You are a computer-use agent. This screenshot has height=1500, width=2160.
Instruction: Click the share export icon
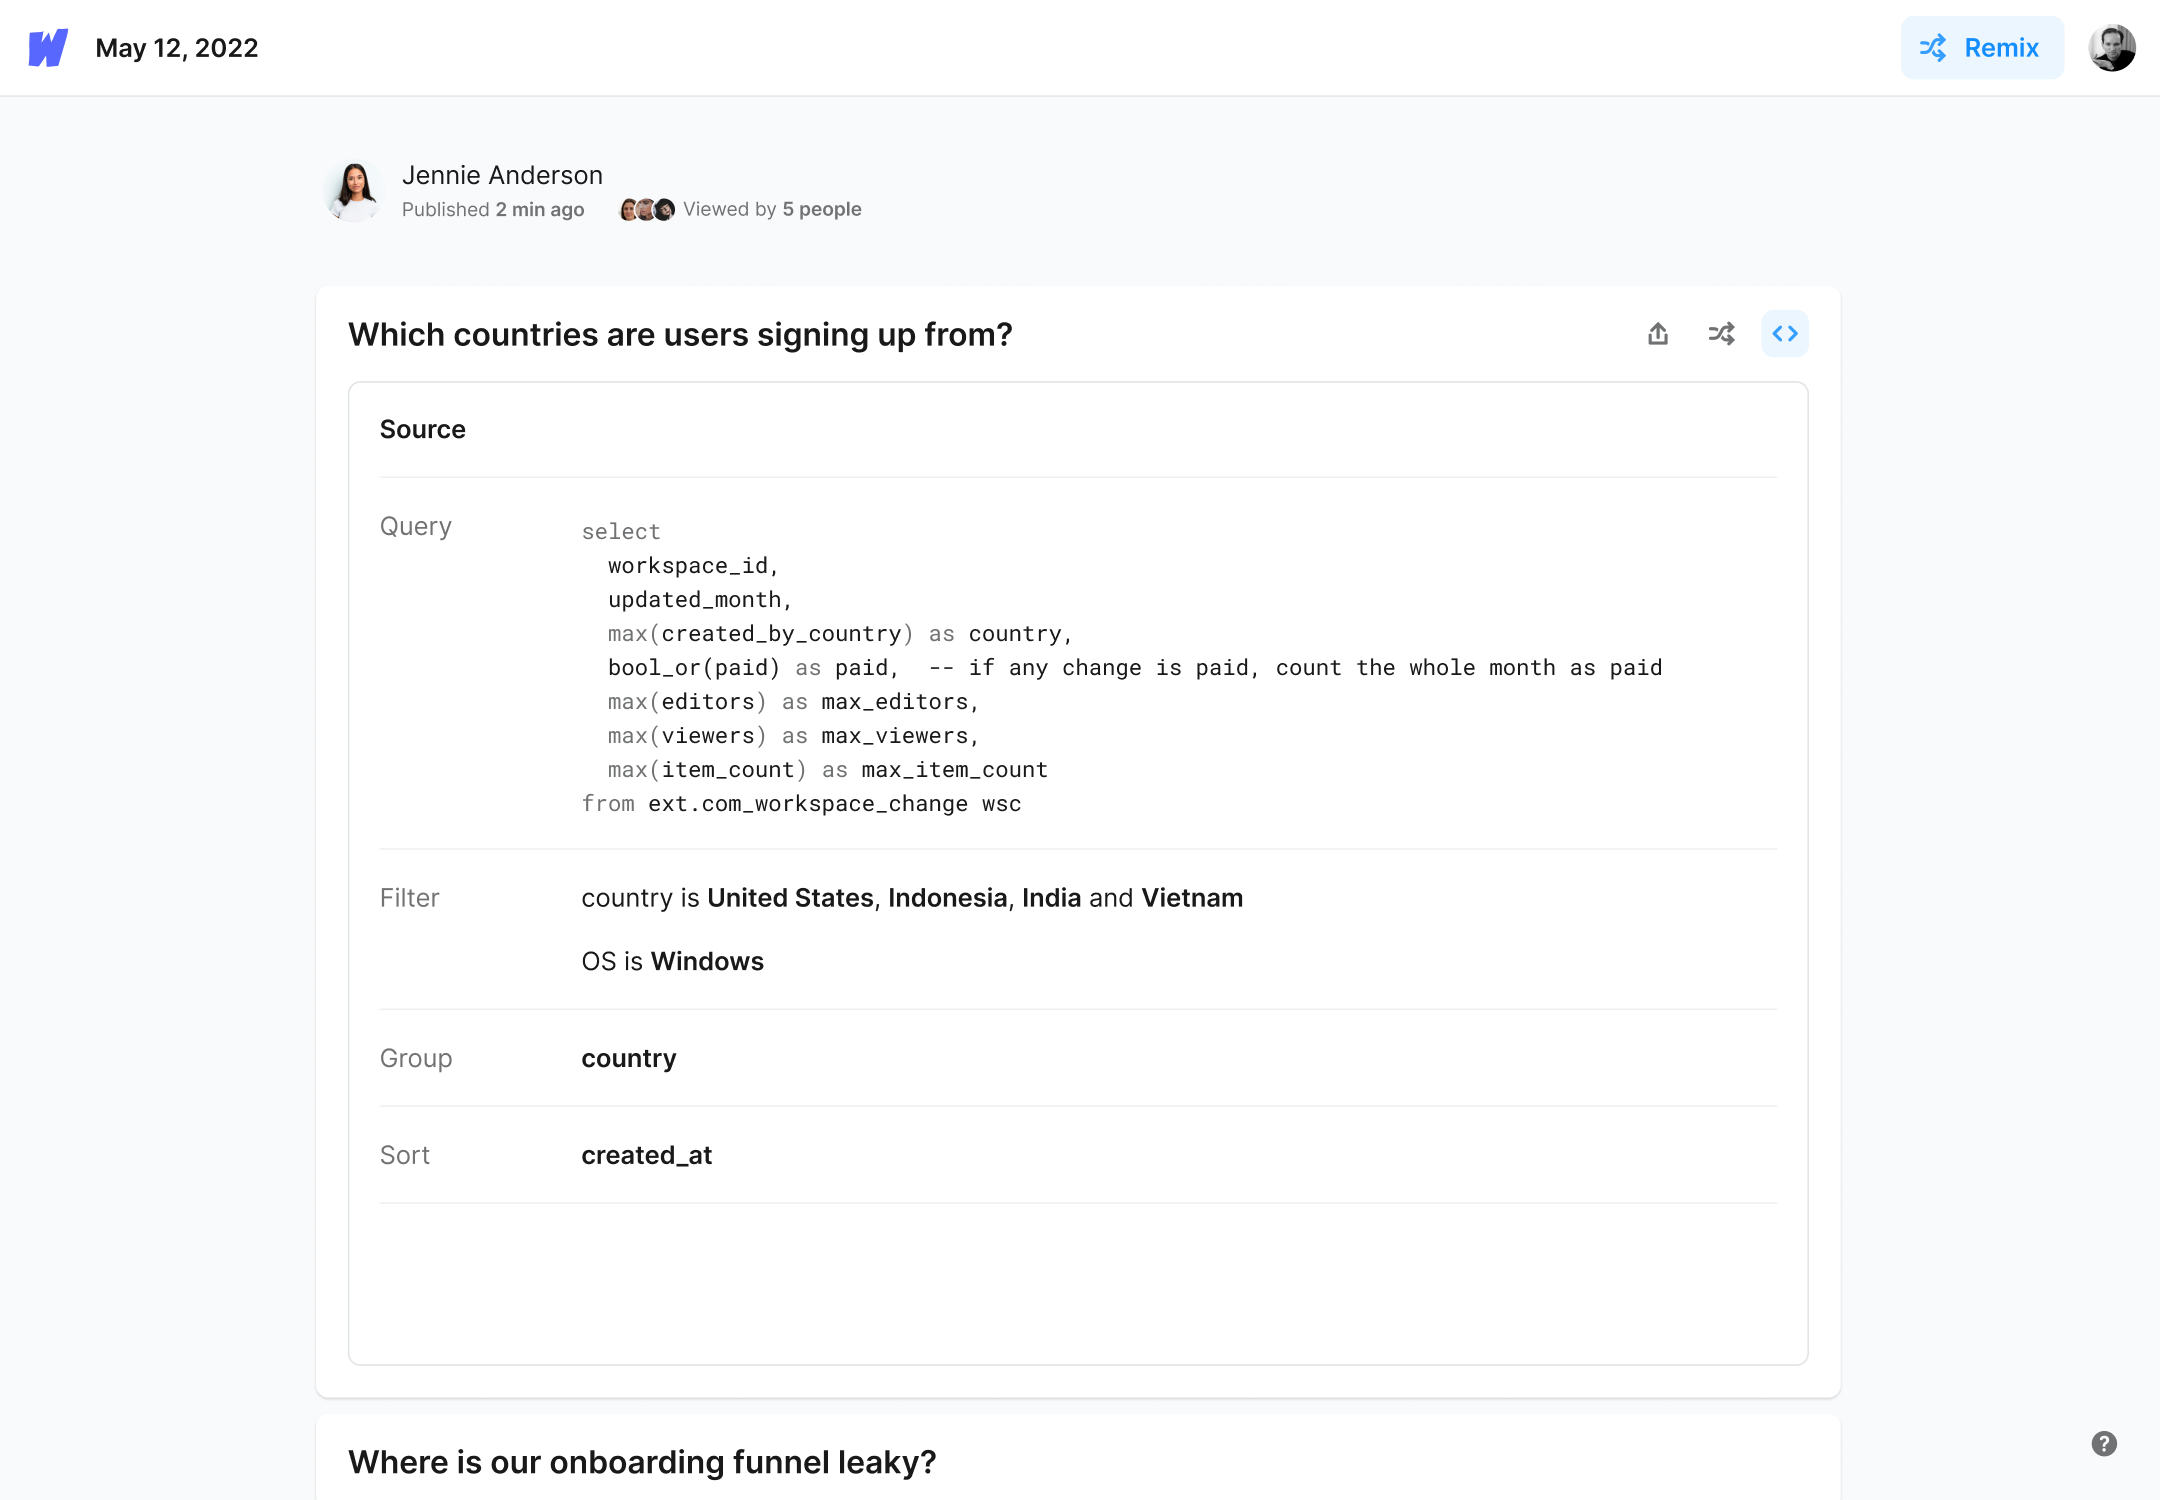click(1658, 334)
